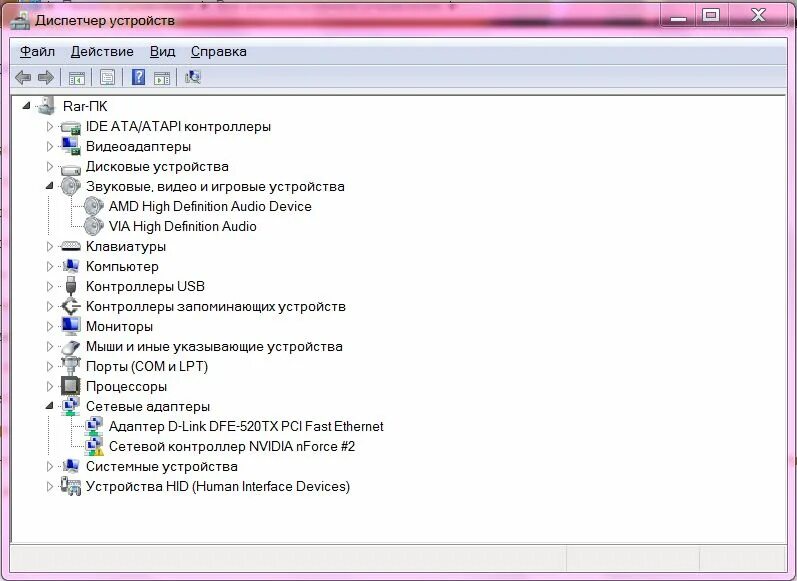Image resolution: width=797 pixels, height=581 pixels.
Task: Expand the Контроллеры USB category
Action: click(49, 286)
